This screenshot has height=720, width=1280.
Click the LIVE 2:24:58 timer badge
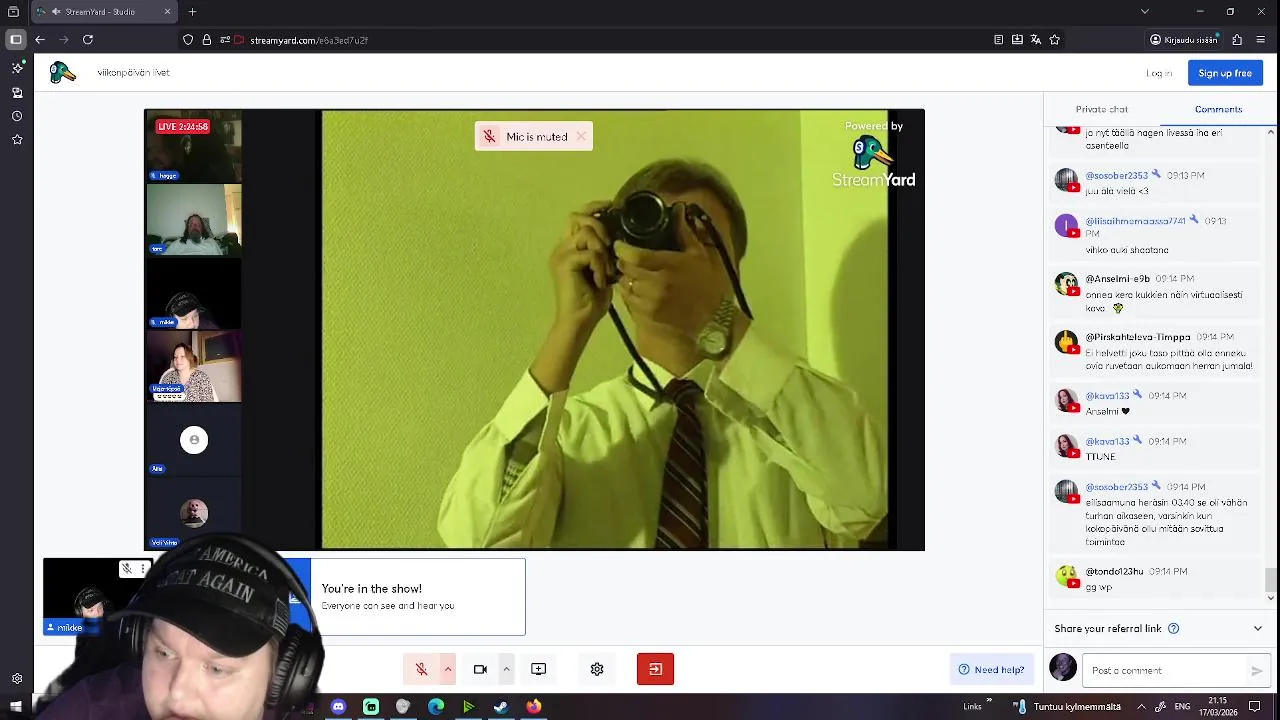183,127
